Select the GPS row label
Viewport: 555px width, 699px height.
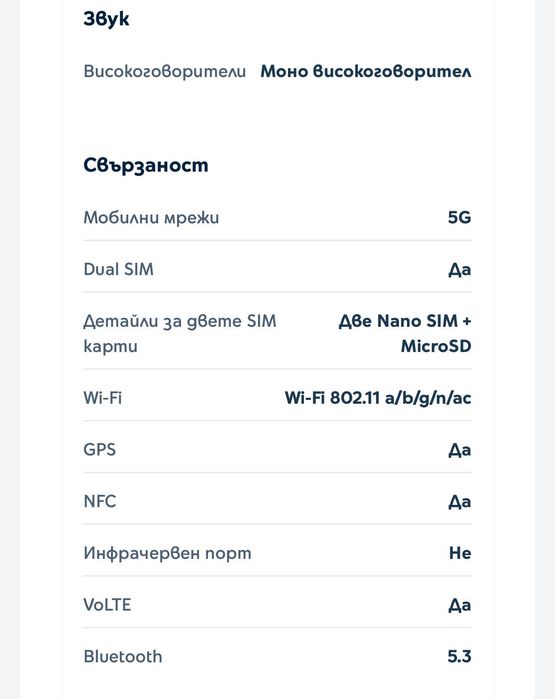coord(99,449)
